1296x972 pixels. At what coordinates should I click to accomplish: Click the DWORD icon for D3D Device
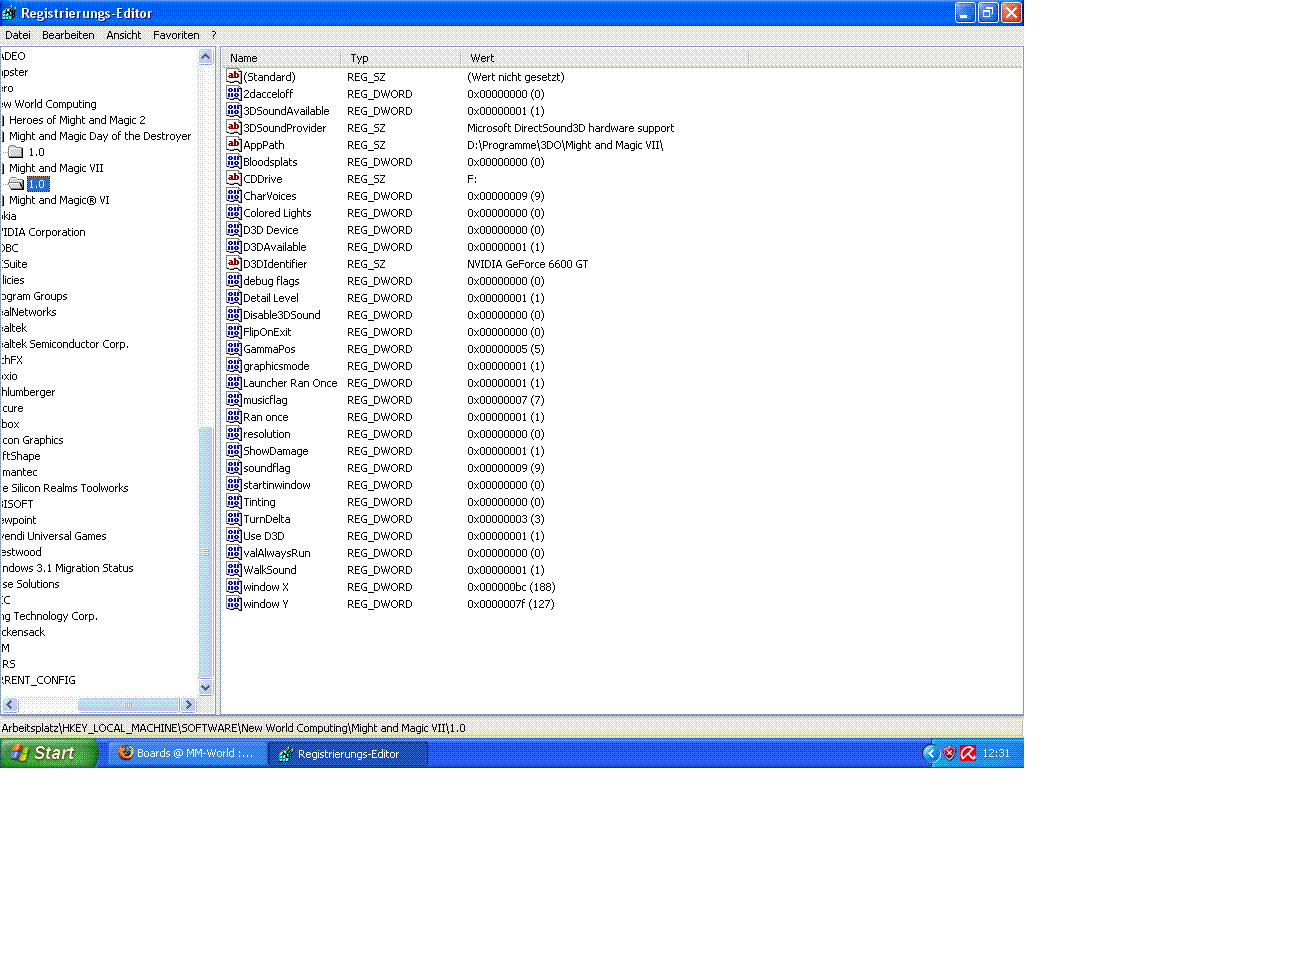pos(234,229)
